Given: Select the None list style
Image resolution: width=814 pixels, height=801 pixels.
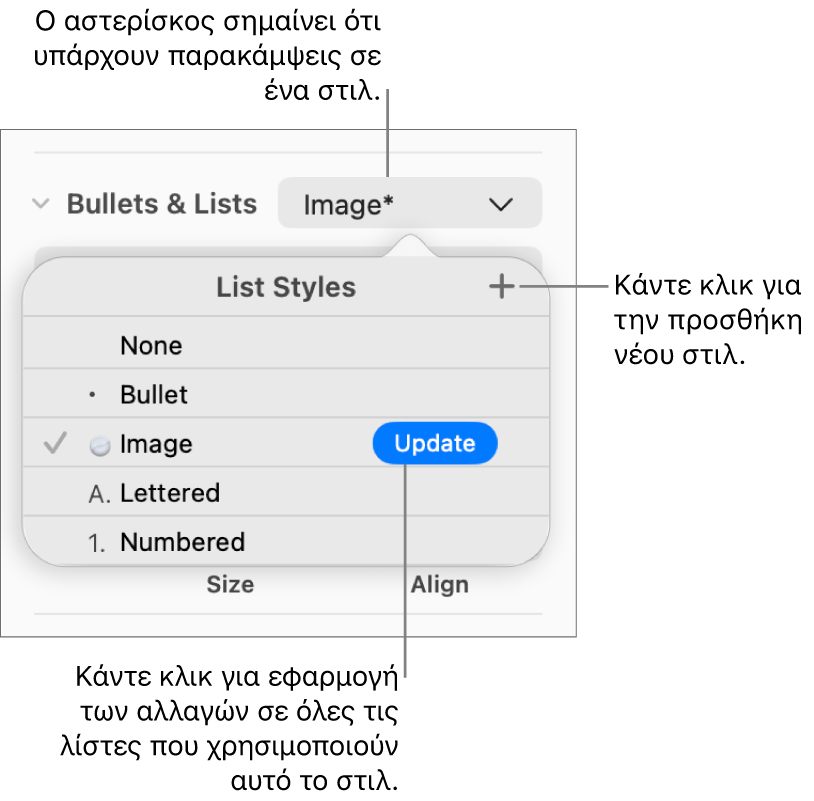Looking at the screenshot, I should coord(151,346).
